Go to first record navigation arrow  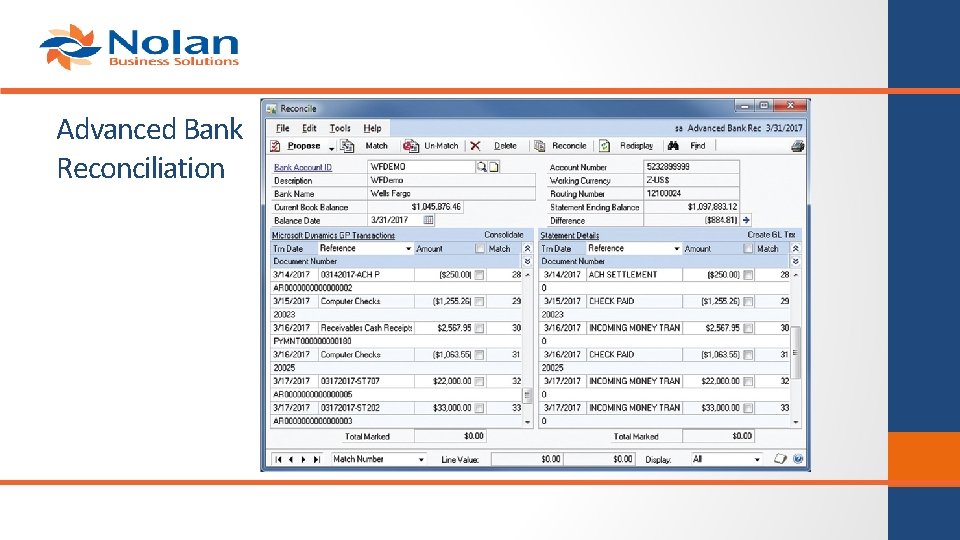click(x=279, y=459)
